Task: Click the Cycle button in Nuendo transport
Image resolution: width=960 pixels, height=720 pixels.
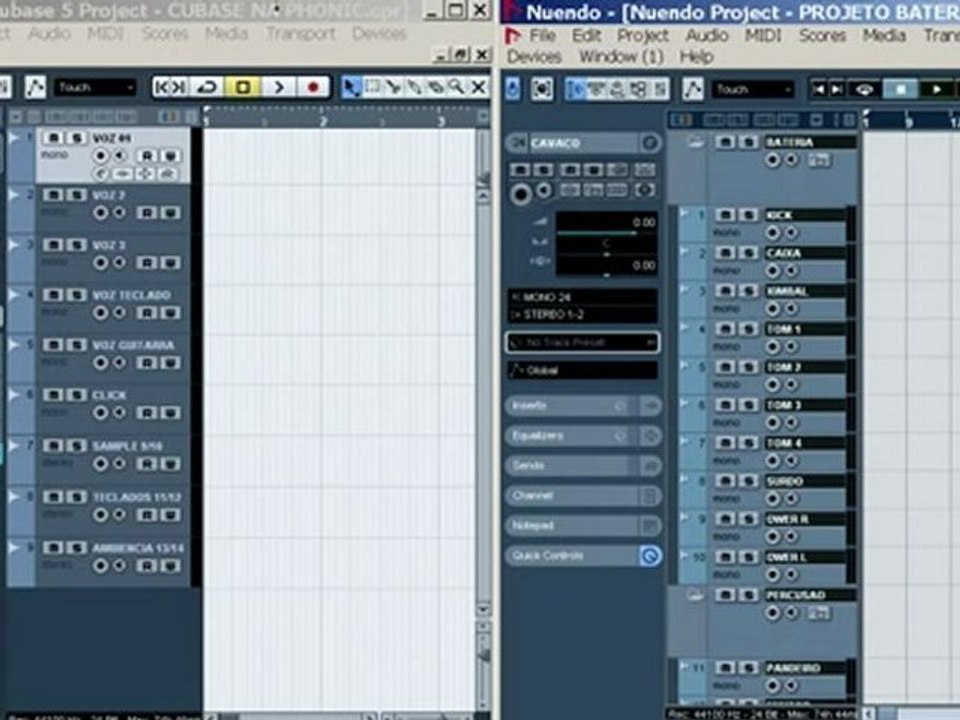Action: (x=864, y=90)
